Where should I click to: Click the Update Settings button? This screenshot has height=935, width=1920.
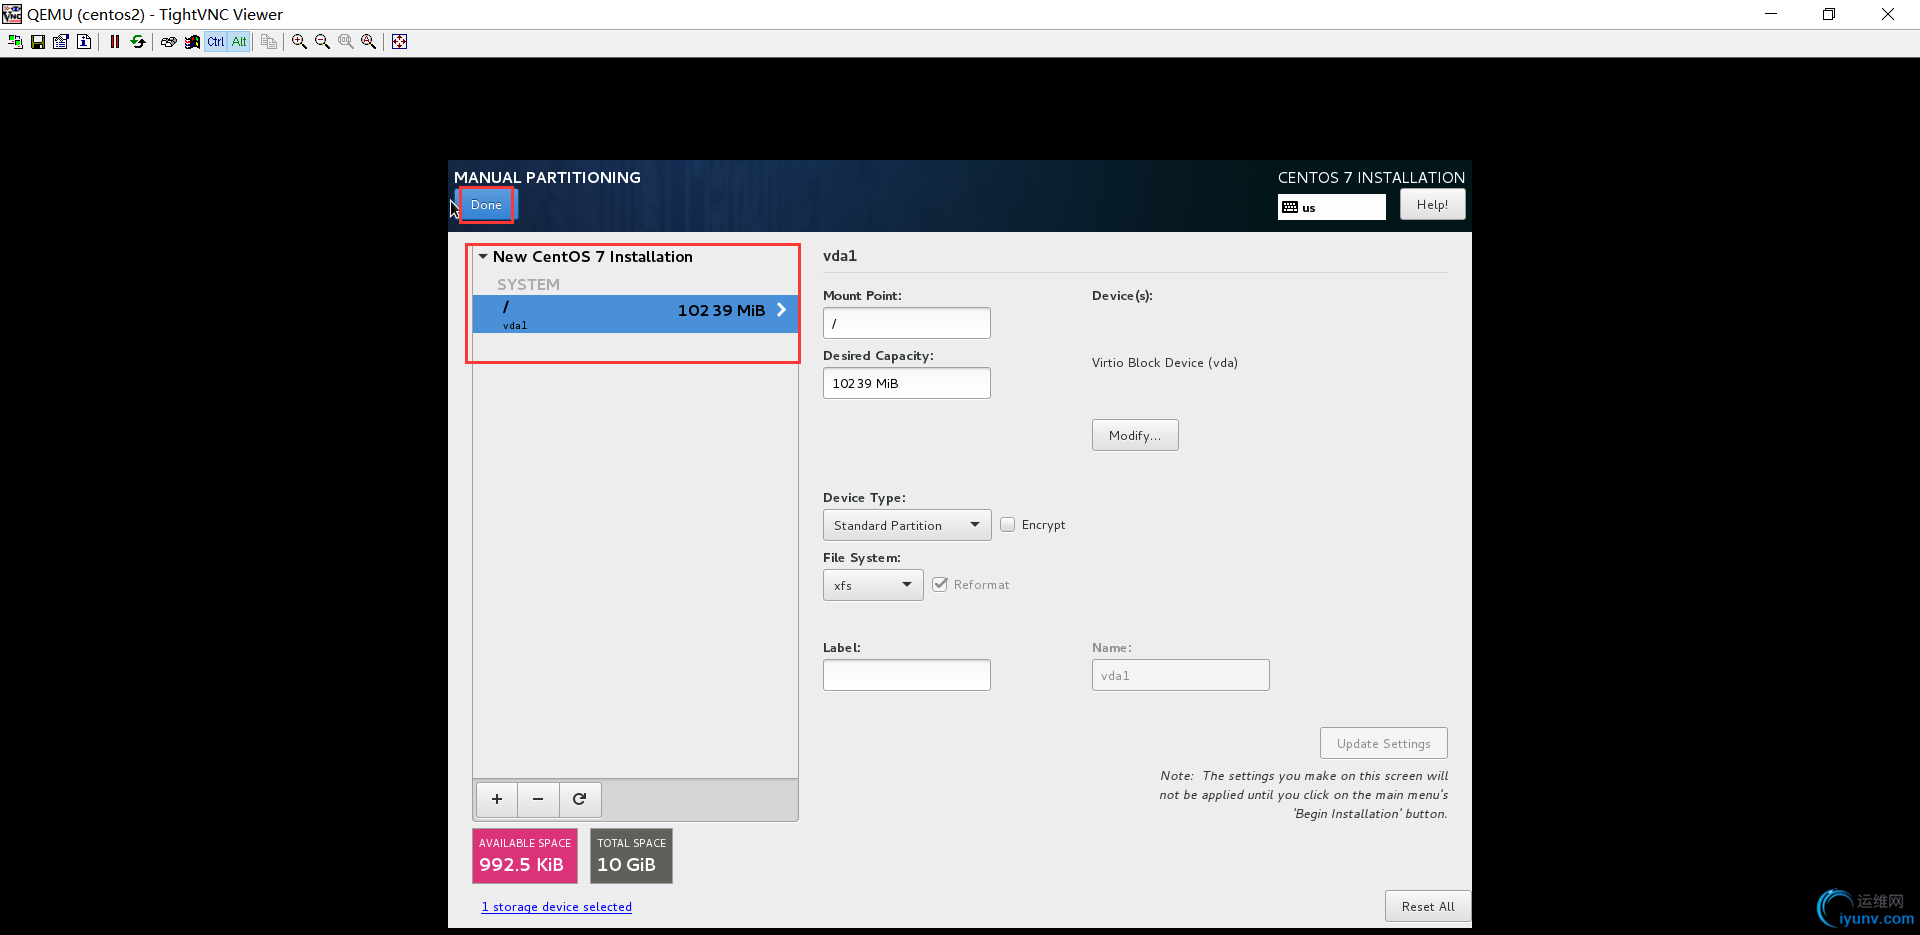(x=1383, y=743)
